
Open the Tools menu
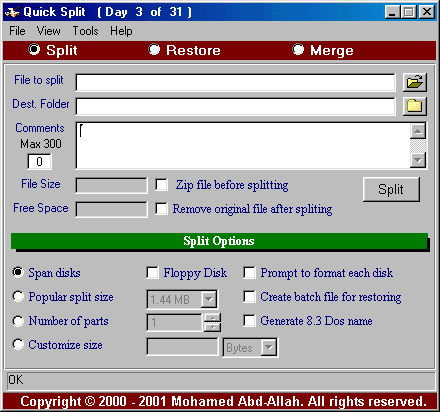coord(85,31)
